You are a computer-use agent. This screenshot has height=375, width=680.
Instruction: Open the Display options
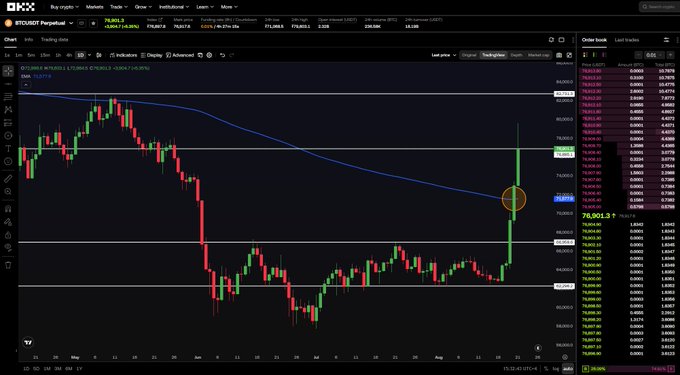pyautogui.click(x=151, y=55)
